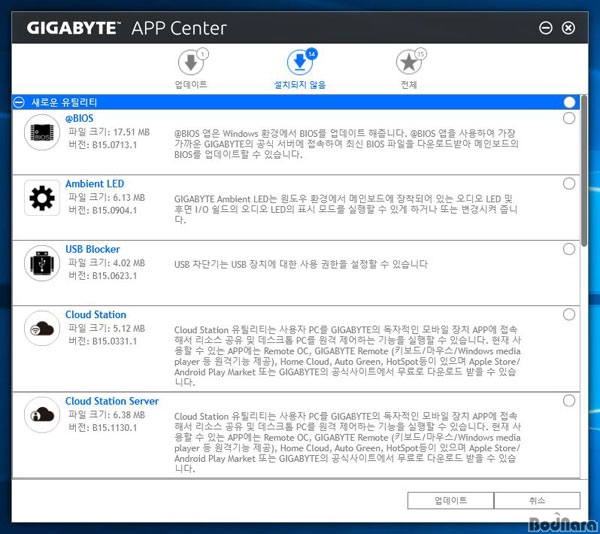Open the 업데이트 tab with download icon
This screenshot has height=534, width=600.
coord(191,69)
